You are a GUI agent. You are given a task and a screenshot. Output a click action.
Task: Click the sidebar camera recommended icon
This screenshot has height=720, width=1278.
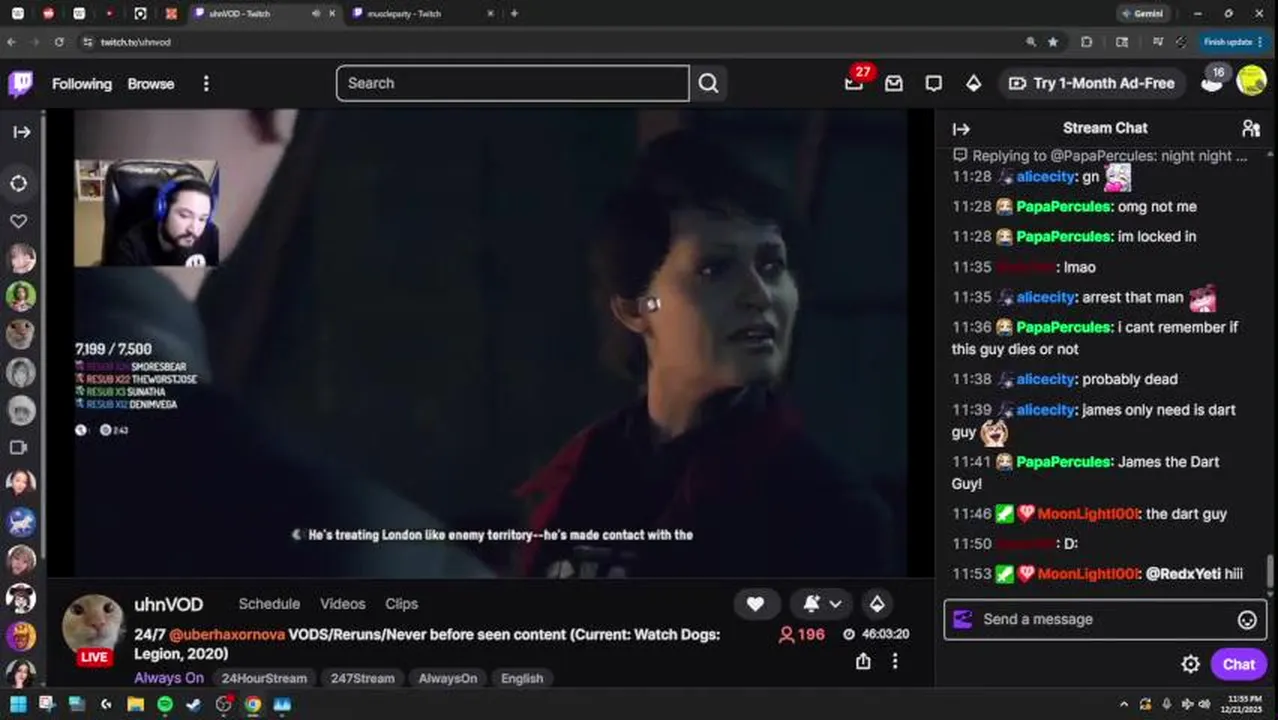(x=19, y=448)
